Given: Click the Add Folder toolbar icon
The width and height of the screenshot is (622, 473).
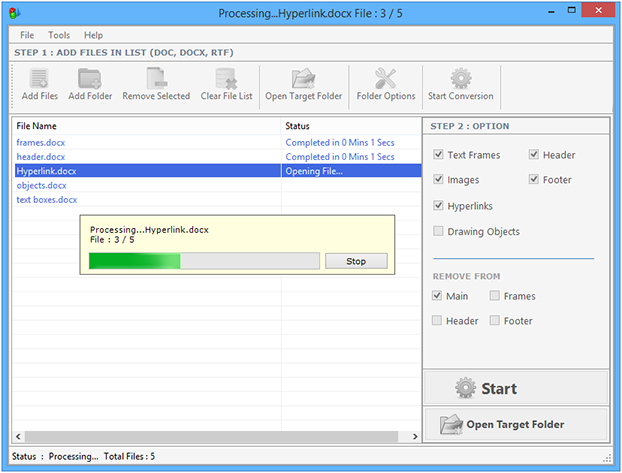Looking at the screenshot, I should coord(90,78).
